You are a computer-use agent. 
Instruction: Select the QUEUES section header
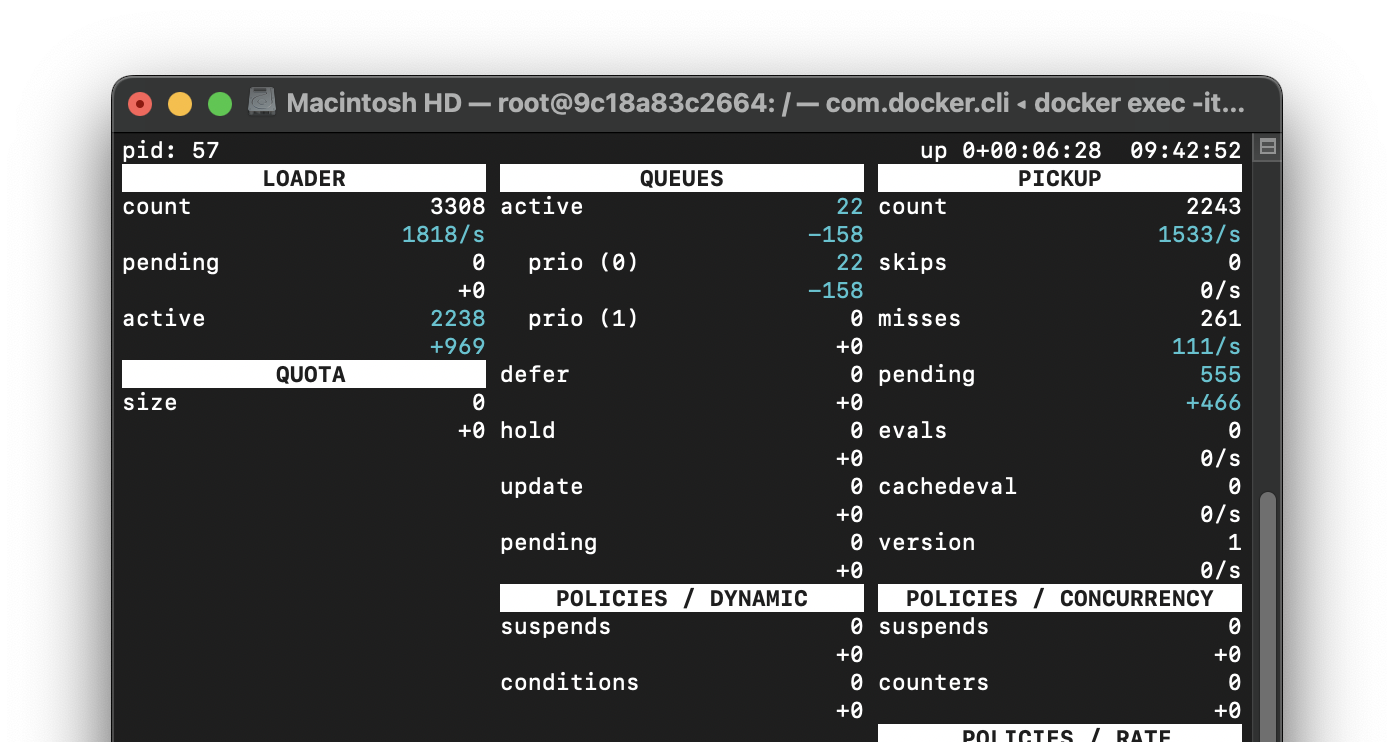[x=681, y=179]
